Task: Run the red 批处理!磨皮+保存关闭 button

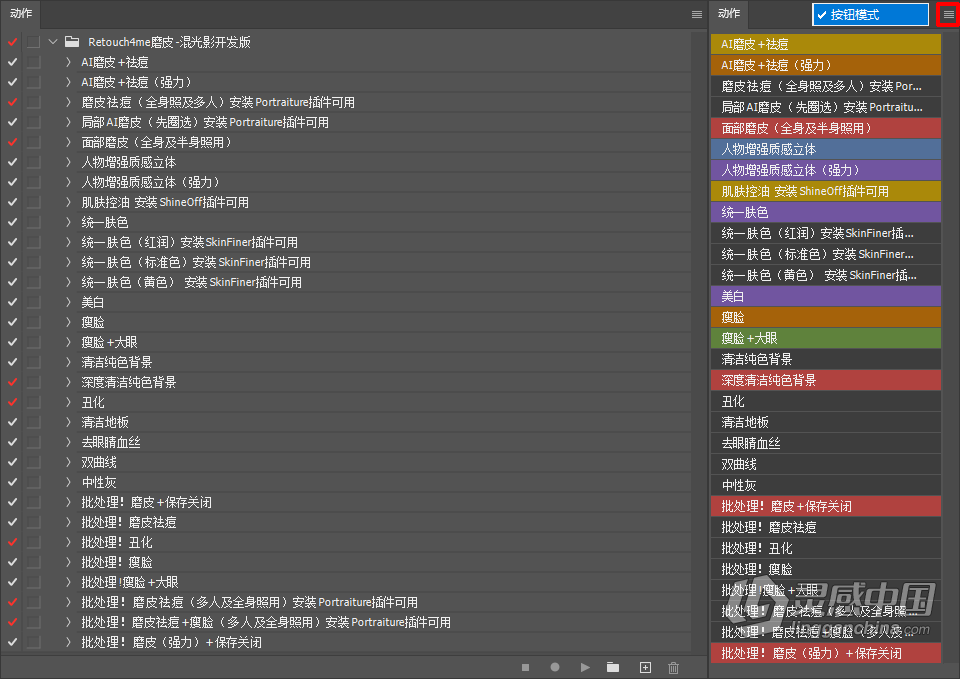Action: [x=826, y=506]
